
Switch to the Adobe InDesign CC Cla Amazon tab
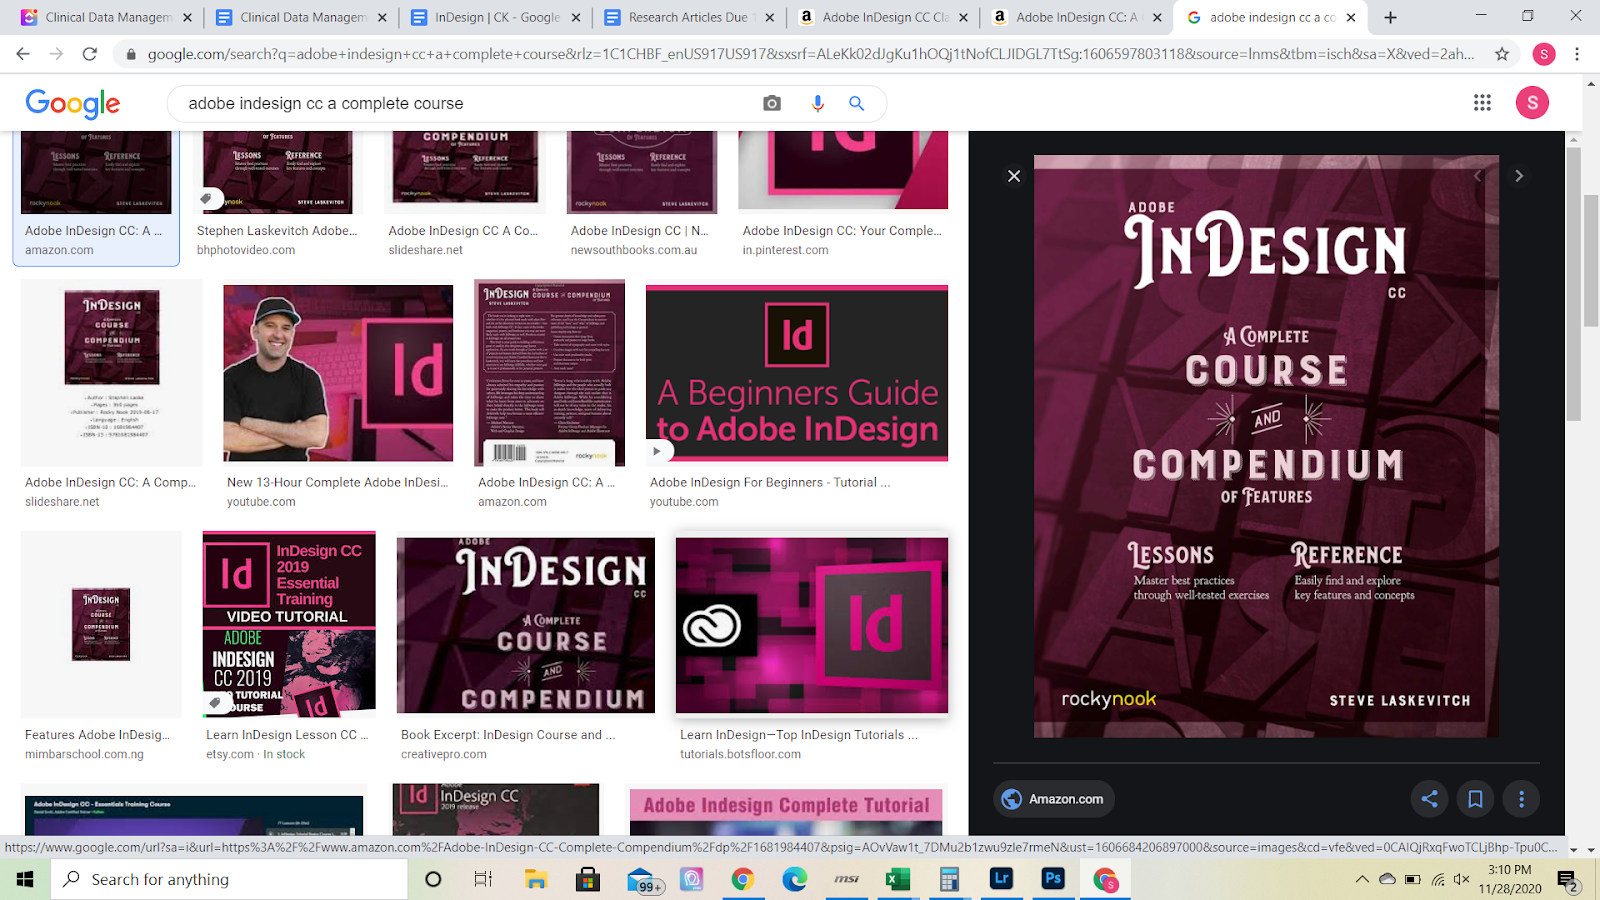[x=884, y=17]
